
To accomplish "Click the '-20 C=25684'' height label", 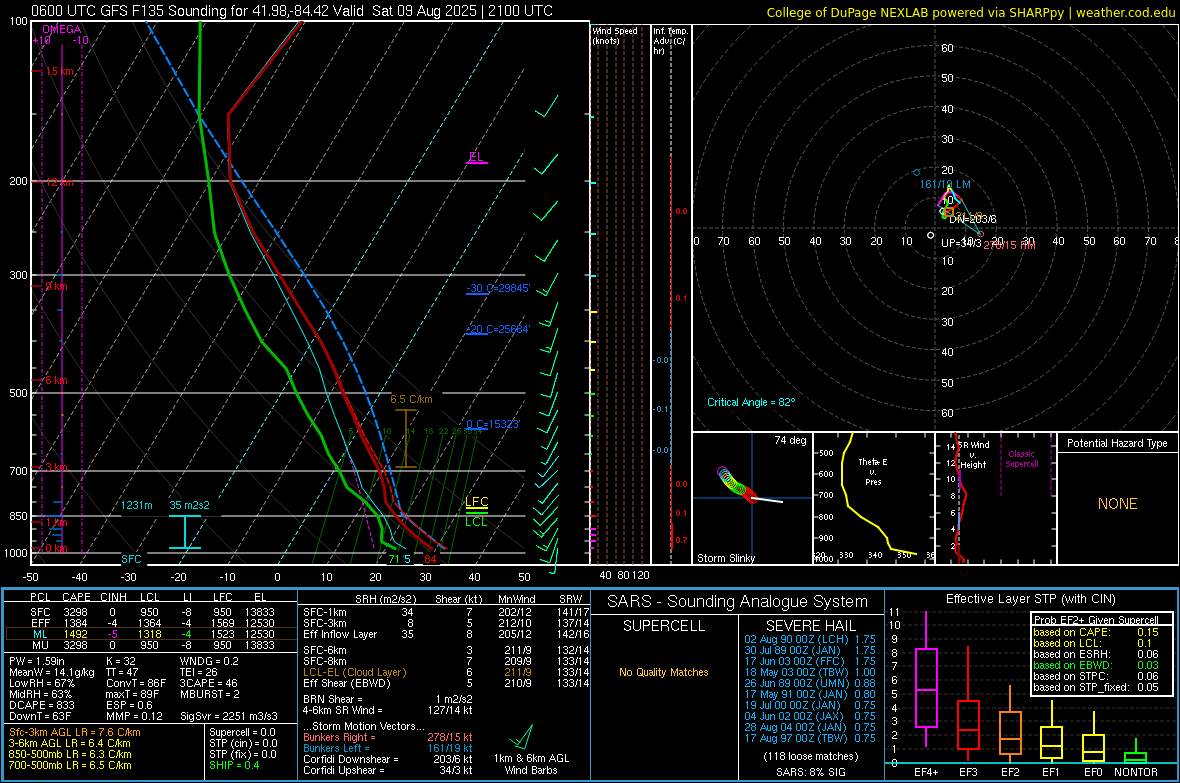I will (x=497, y=329).
